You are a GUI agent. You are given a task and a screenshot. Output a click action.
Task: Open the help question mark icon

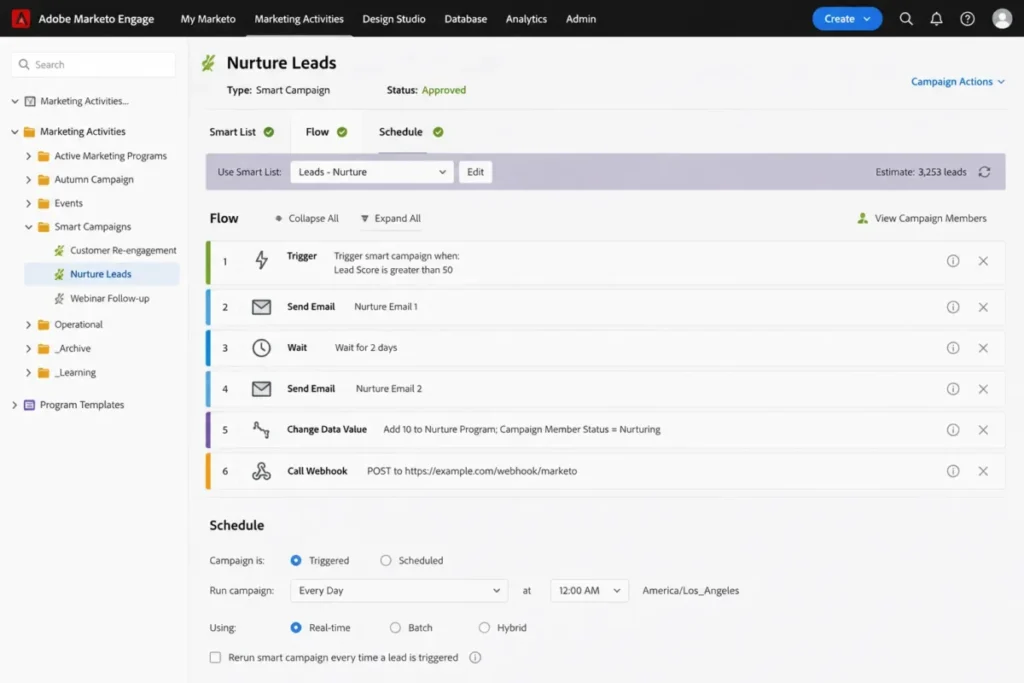point(967,19)
